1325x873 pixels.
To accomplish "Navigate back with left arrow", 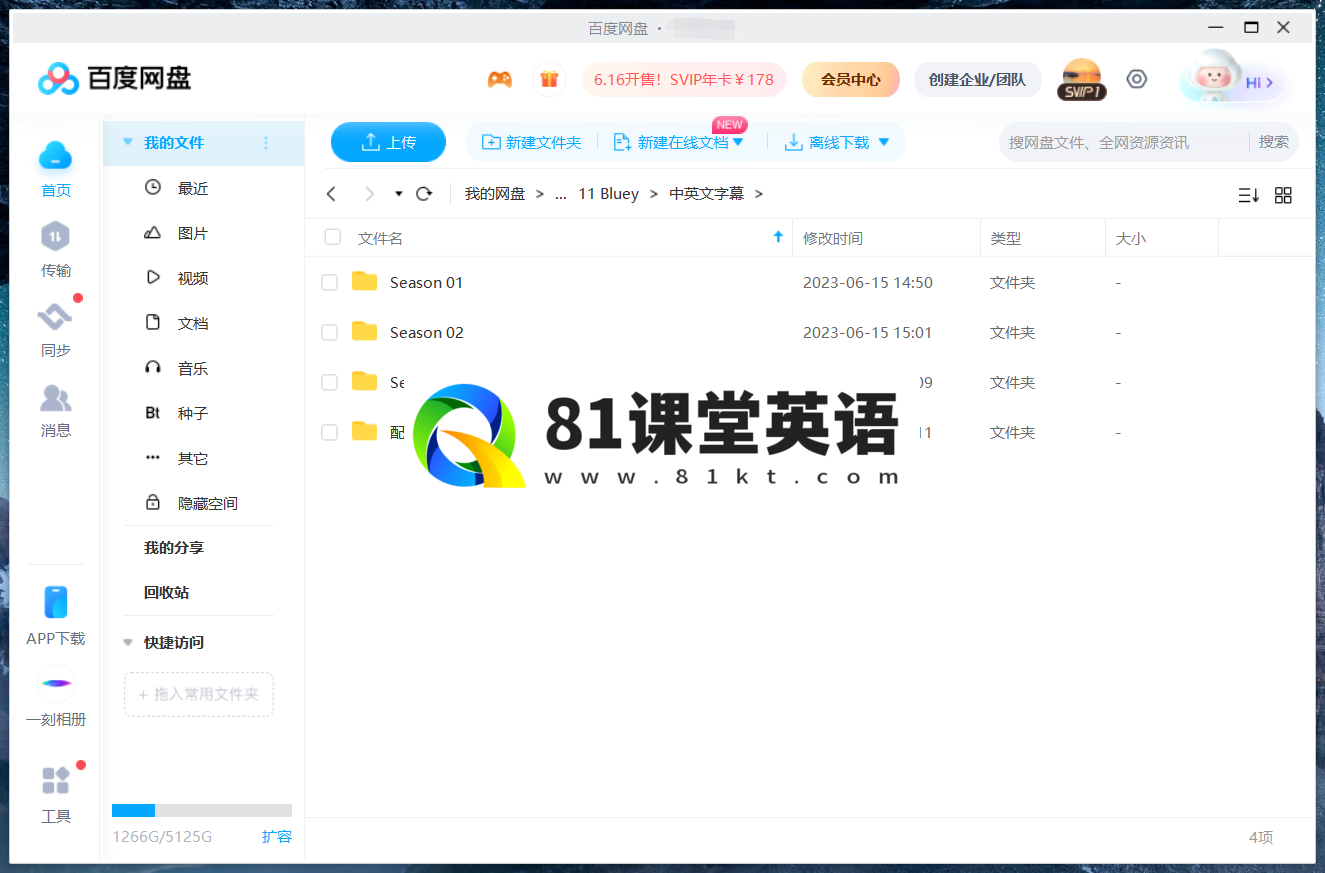I will 332,194.
